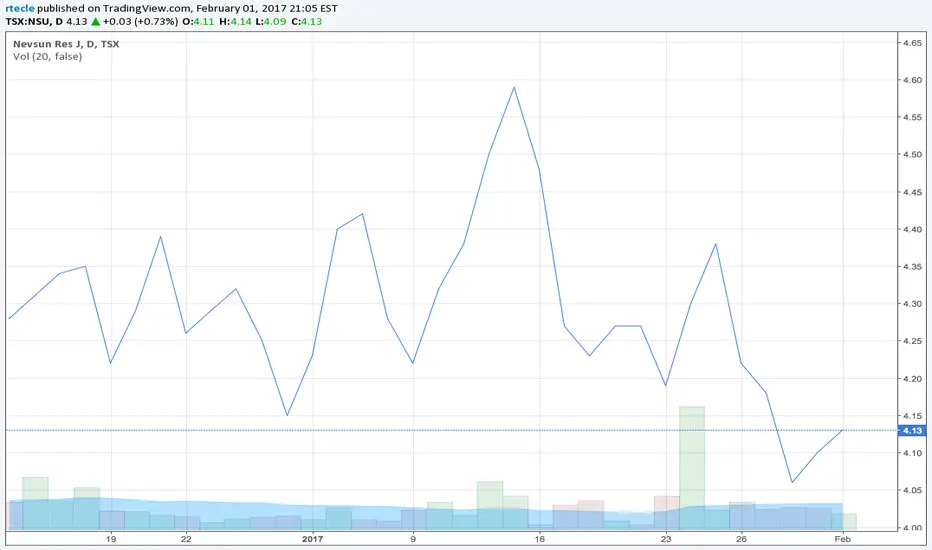Select the Nevsun Res J, D, TSX legend
The width and height of the screenshot is (932, 550).
[66, 44]
